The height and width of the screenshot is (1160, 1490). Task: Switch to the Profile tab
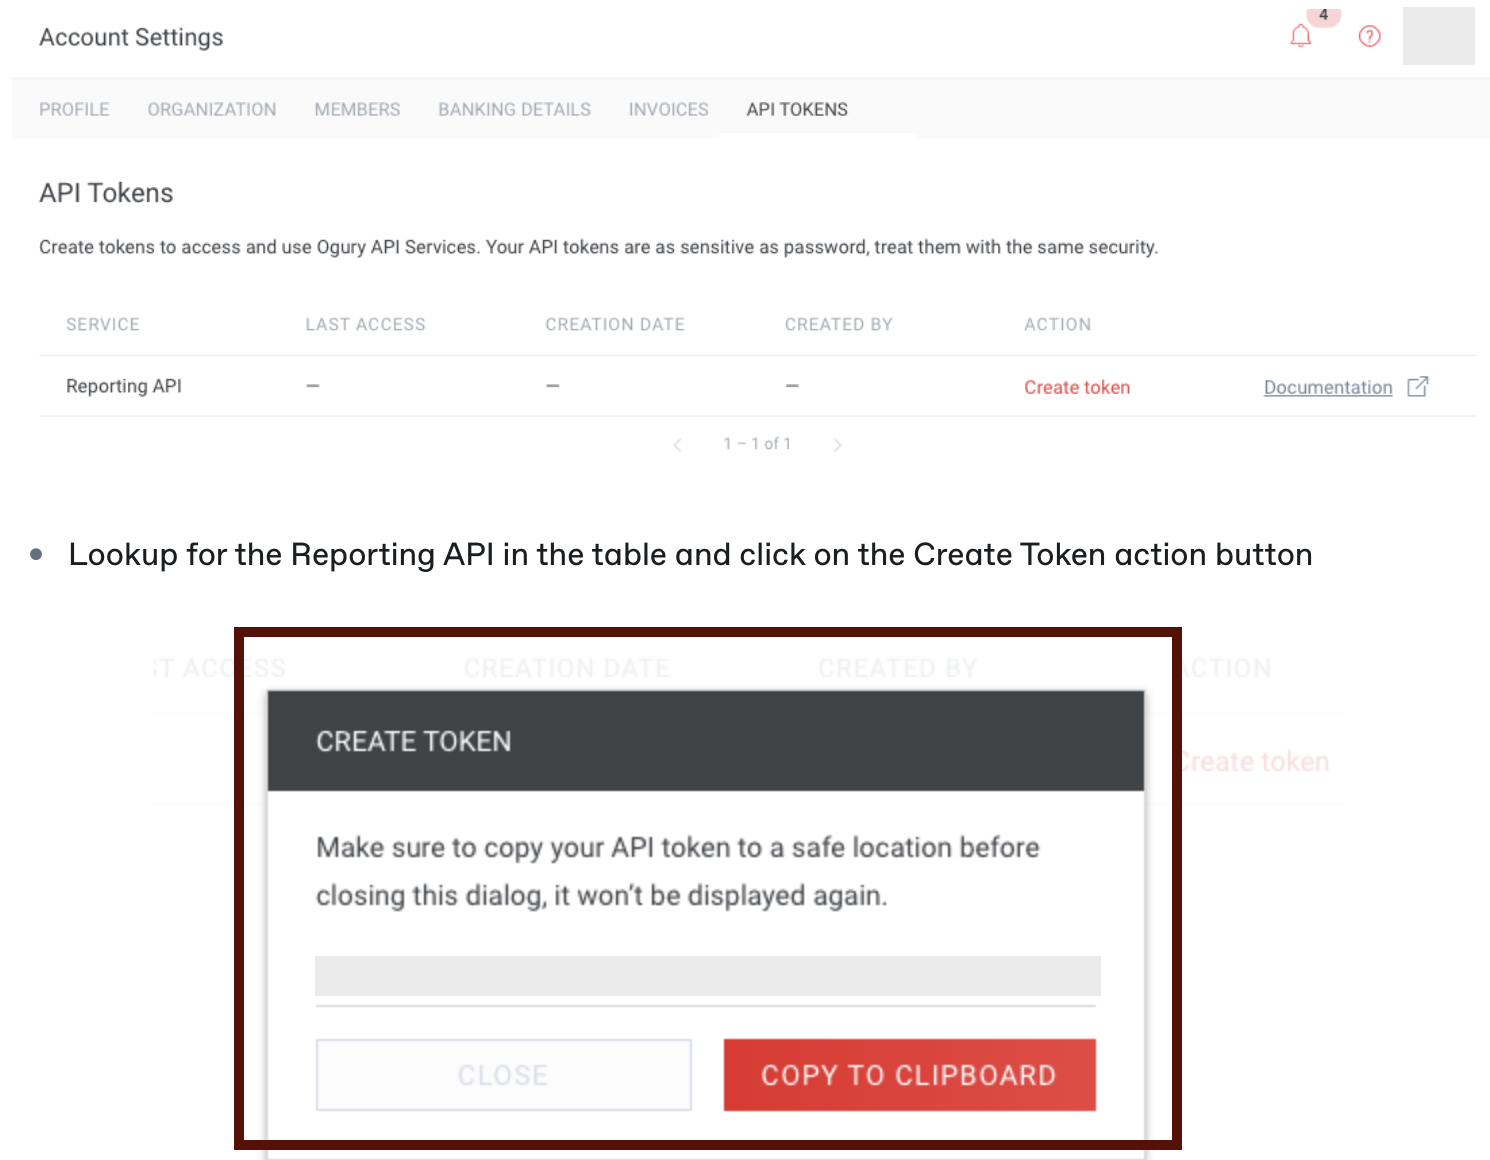point(74,110)
